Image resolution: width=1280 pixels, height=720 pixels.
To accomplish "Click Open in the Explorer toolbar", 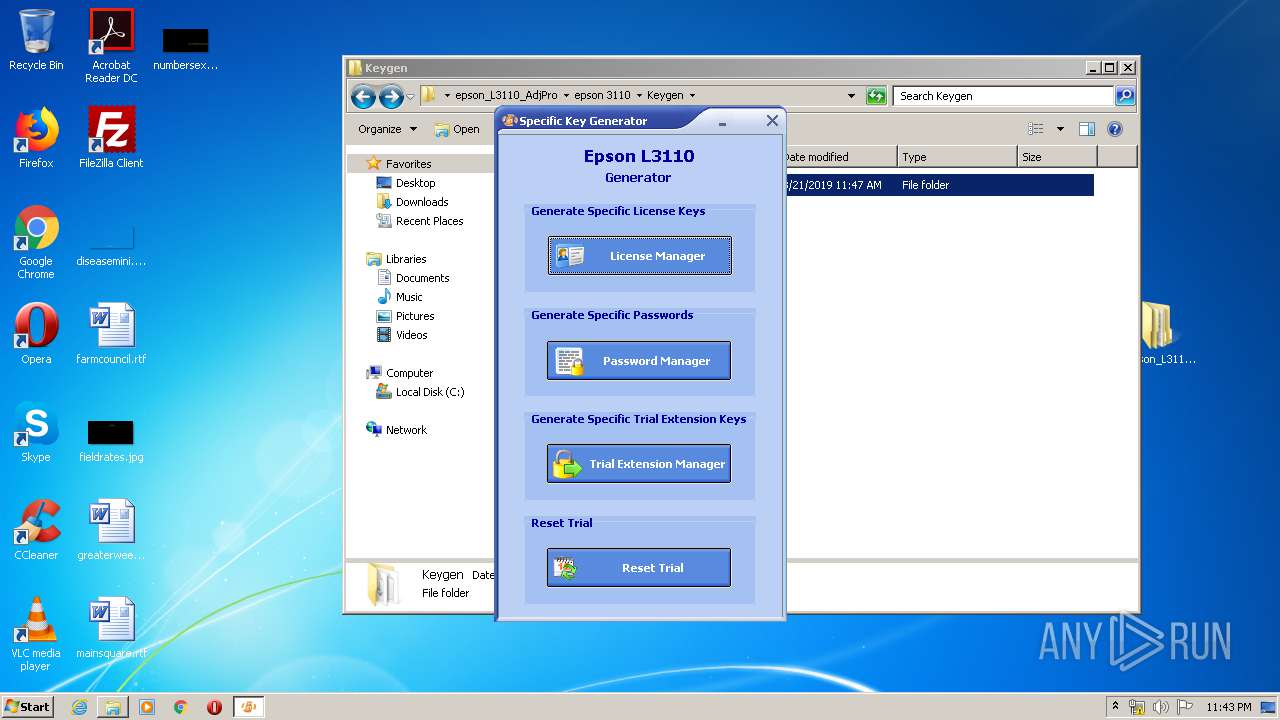I will tap(457, 129).
